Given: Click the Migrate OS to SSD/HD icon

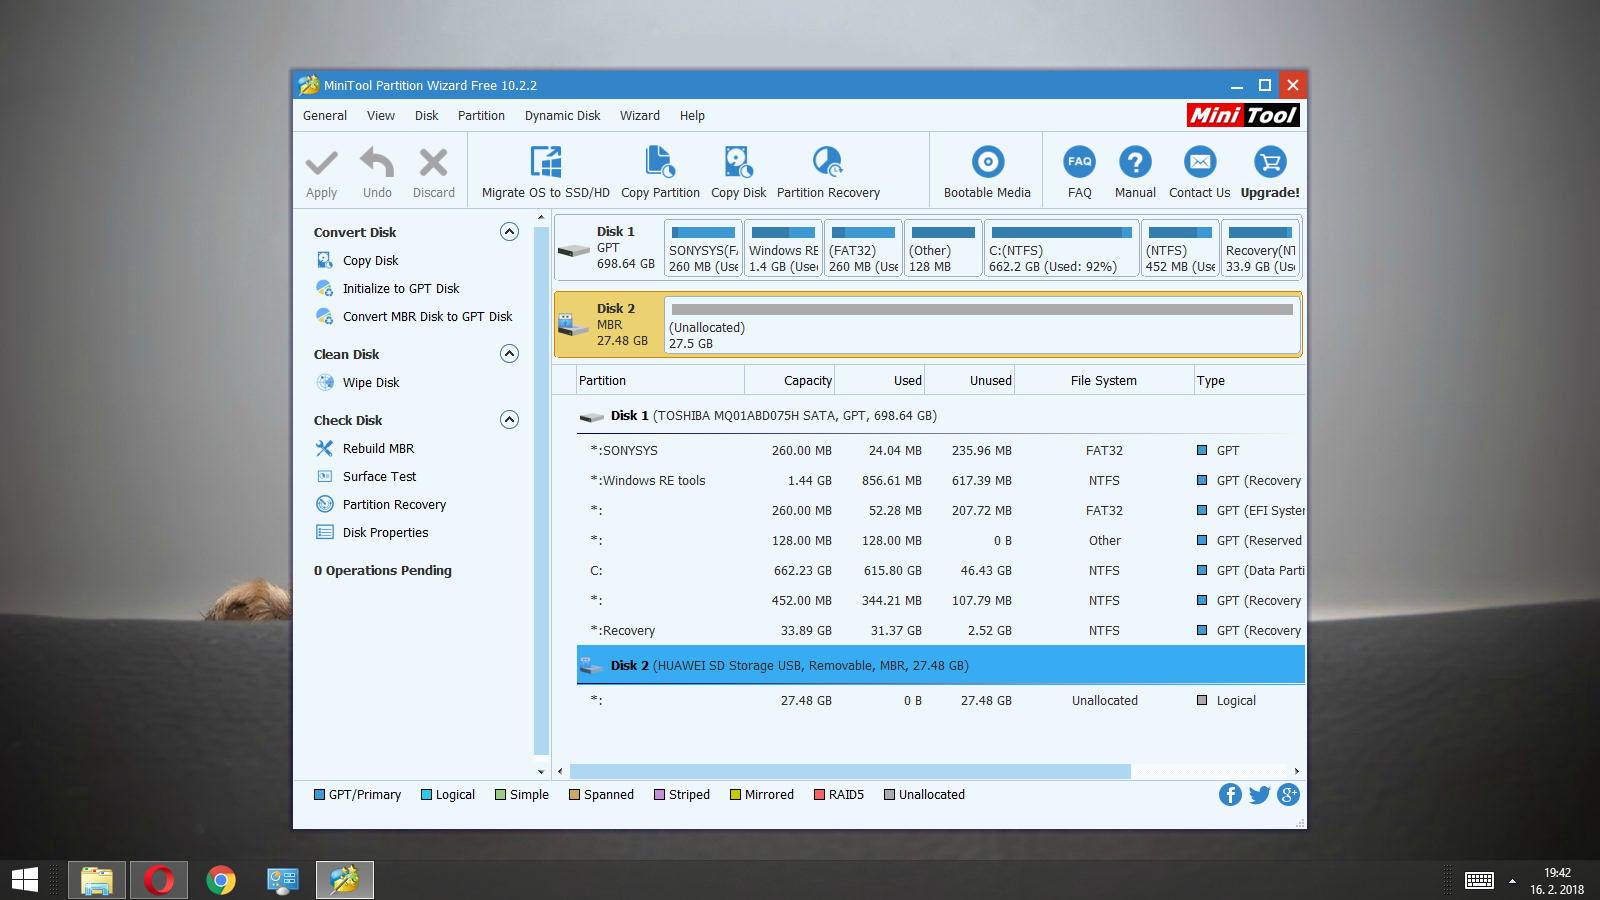Looking at the screenshot, I should [545, 163].
